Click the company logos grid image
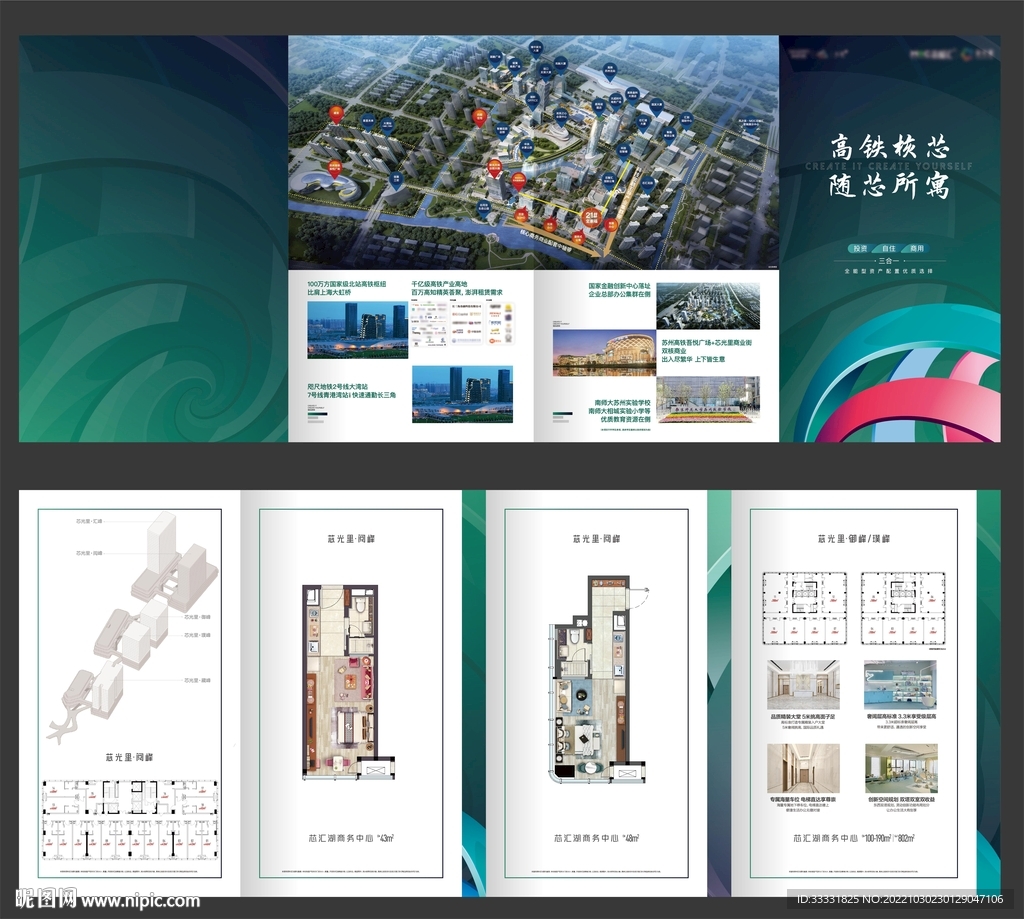 point(462,323)
